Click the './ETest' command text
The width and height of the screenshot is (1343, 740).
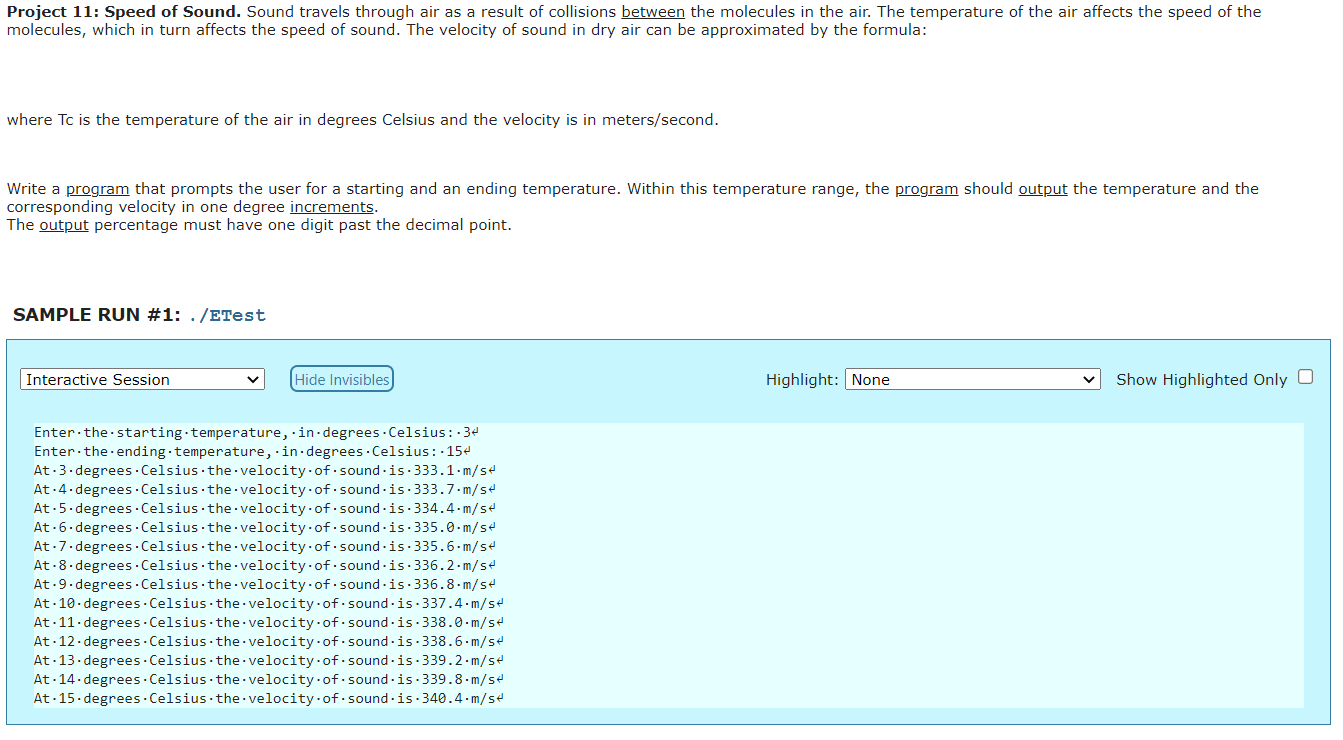(227, 314)
